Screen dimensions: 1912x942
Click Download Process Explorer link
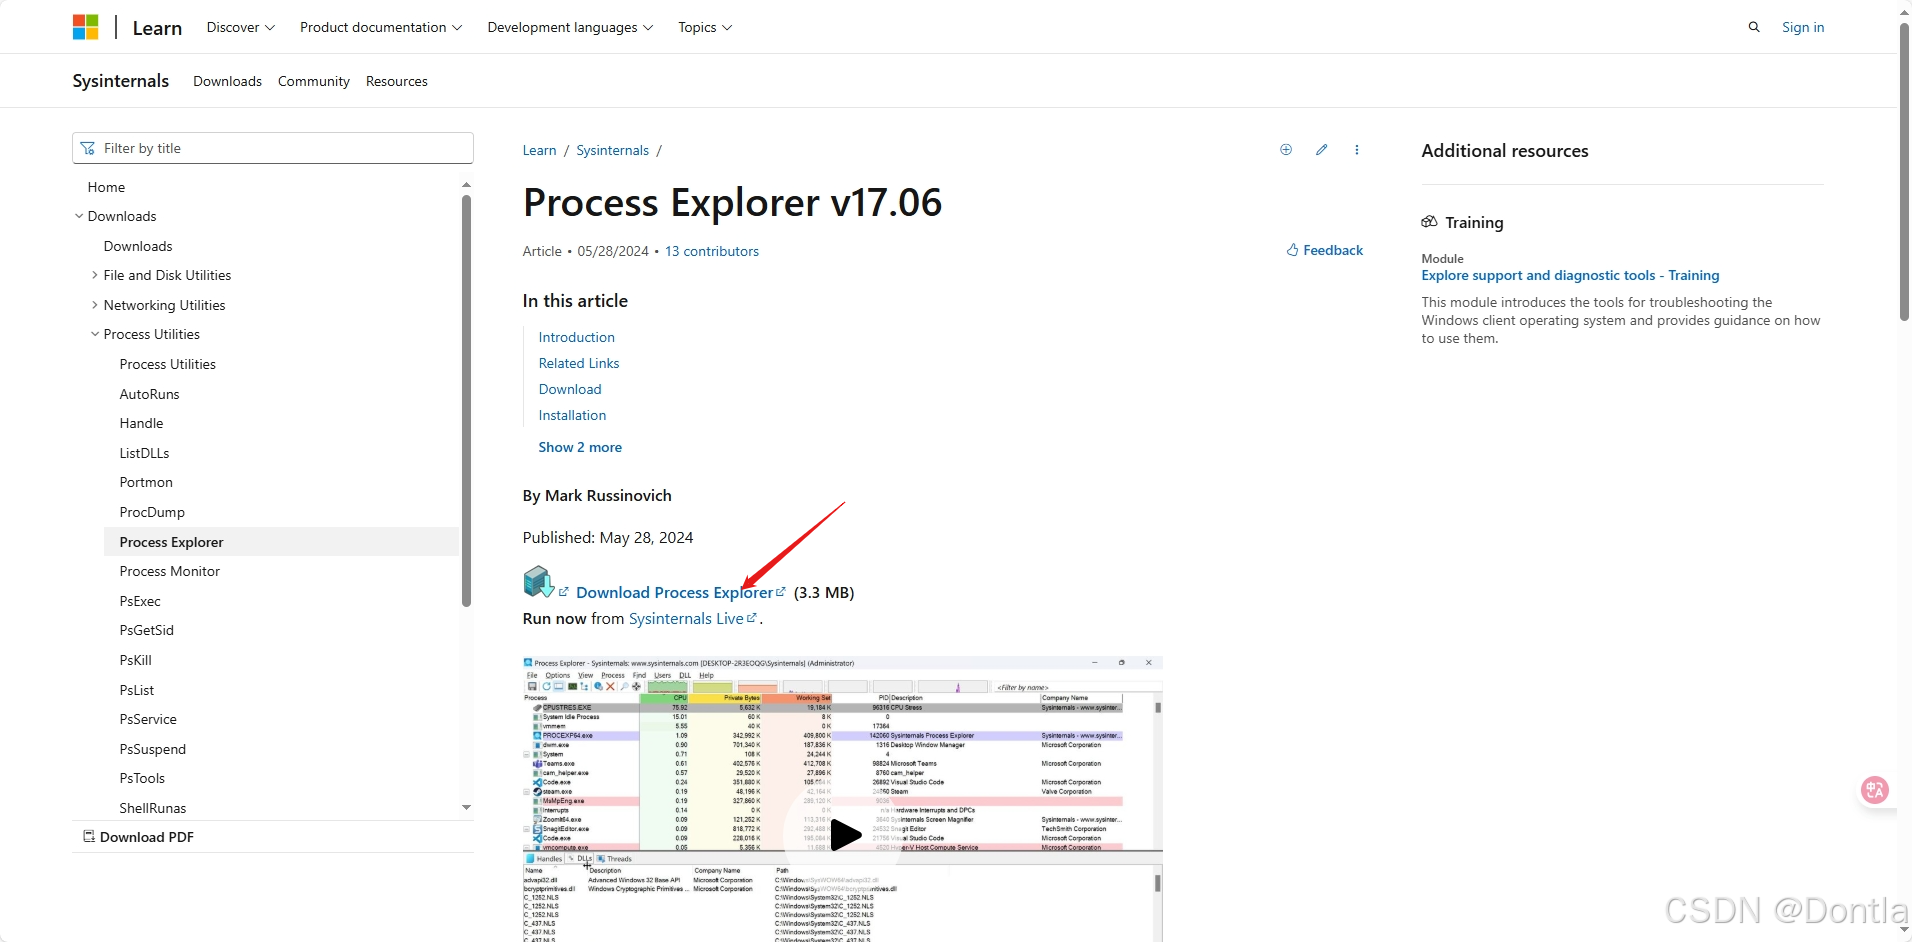(674, 592)
